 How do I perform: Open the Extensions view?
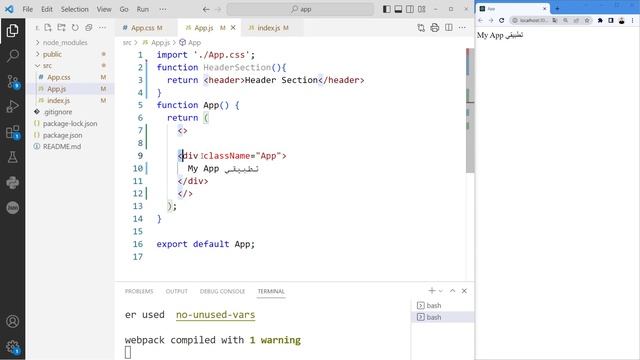tap(12, 132)
